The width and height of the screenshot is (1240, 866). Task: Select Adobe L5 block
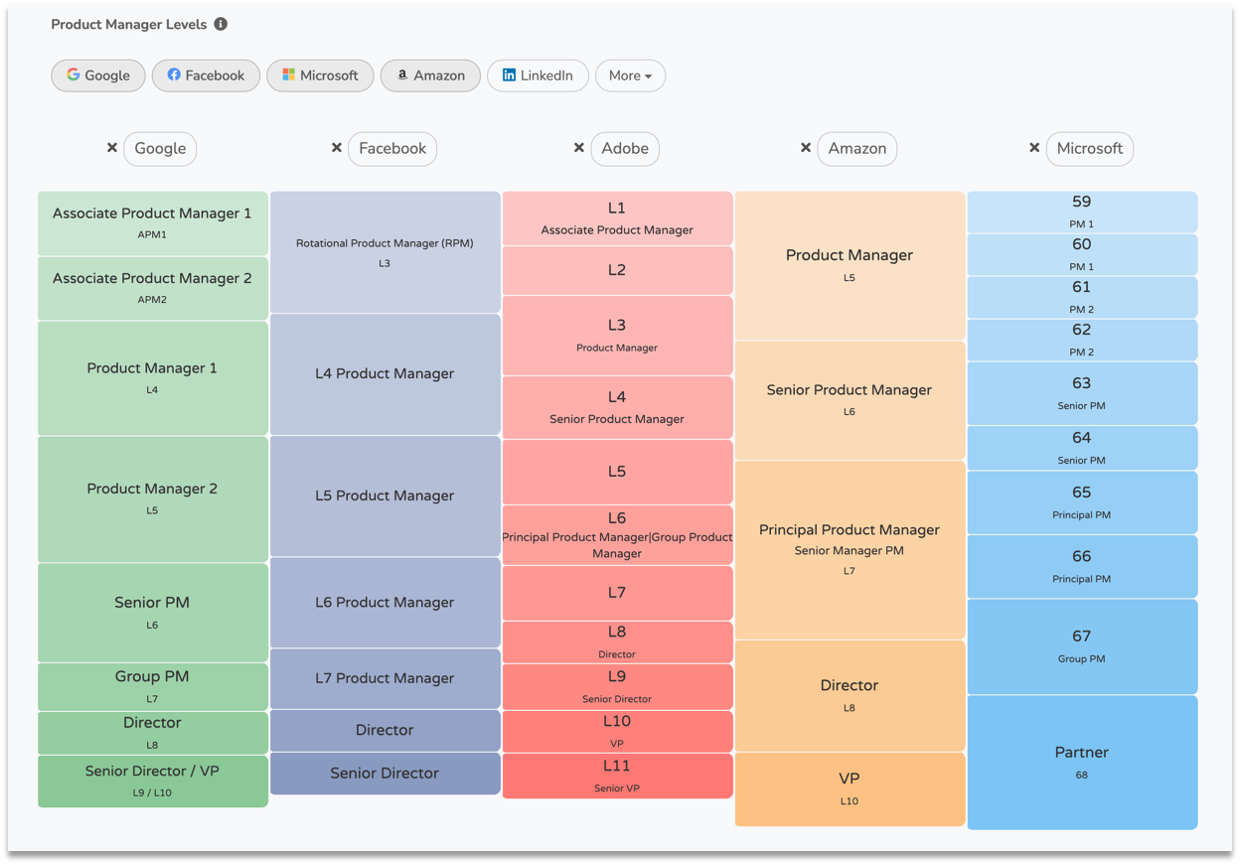tap(617, 472)
